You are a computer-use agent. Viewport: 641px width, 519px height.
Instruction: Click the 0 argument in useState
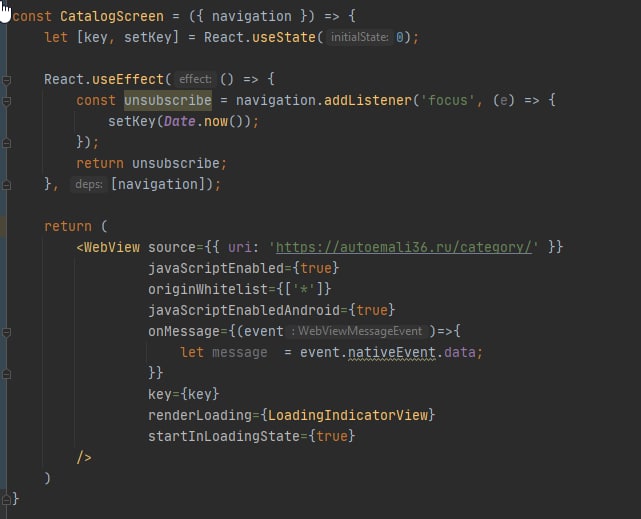click(399, 38)
